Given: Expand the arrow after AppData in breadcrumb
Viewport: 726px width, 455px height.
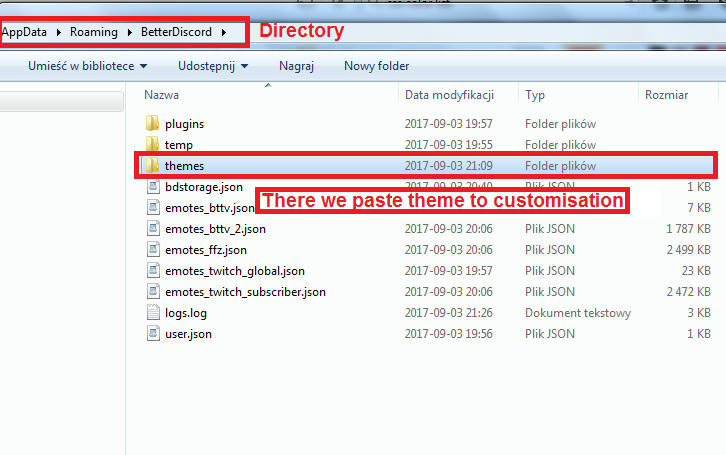Looking at the screenshot, I should [59, 32].
